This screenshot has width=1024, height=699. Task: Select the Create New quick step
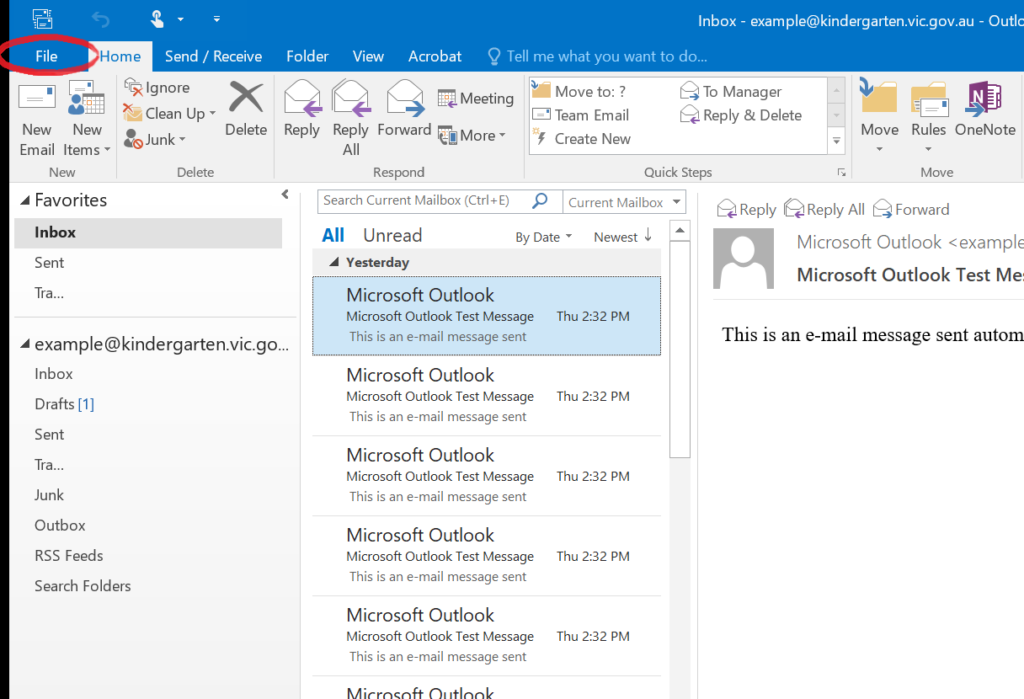pos(583,138)
